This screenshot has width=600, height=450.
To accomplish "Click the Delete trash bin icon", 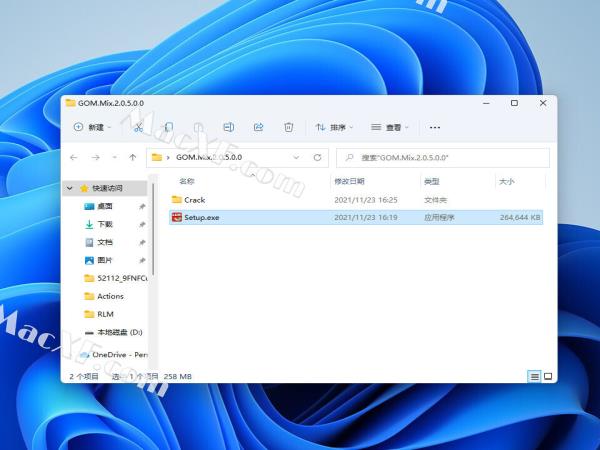I will 289,127.
